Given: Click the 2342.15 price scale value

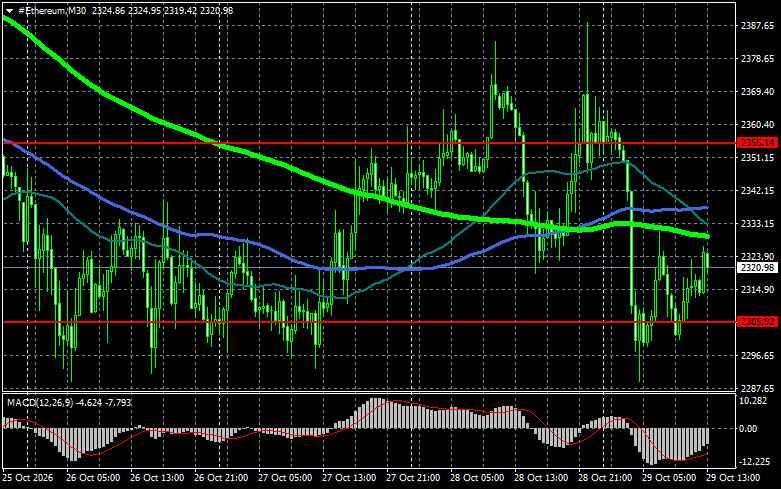Looking at the screenshot, I should 758,190.
